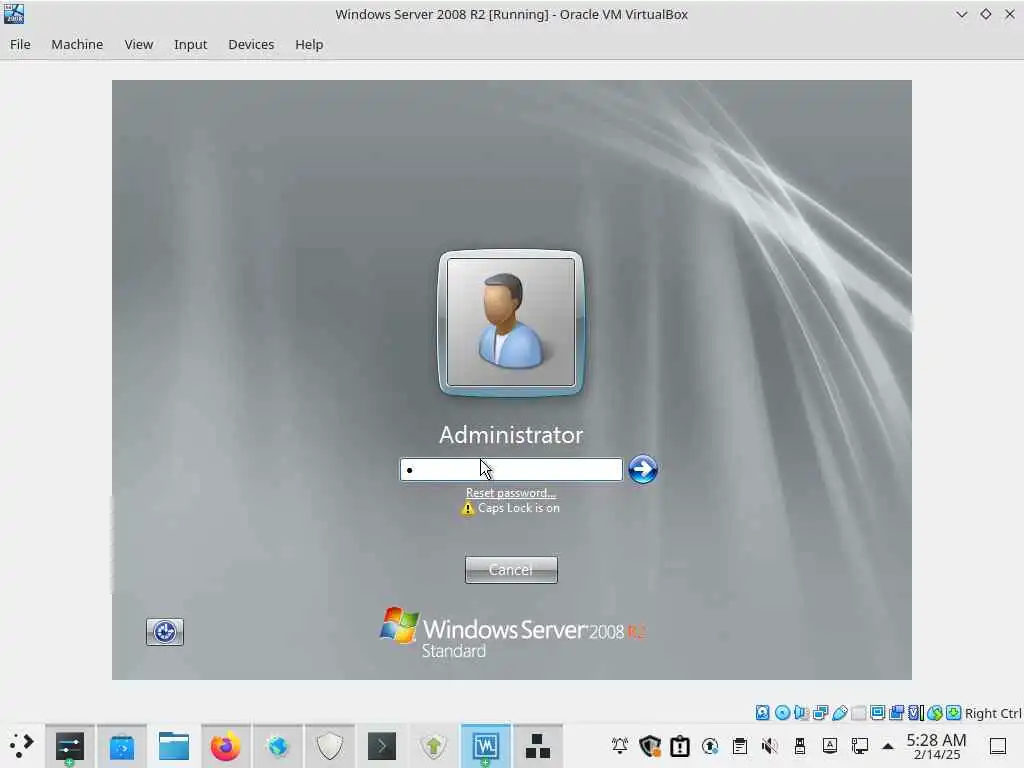Open the Devices menu

(251, 44)
